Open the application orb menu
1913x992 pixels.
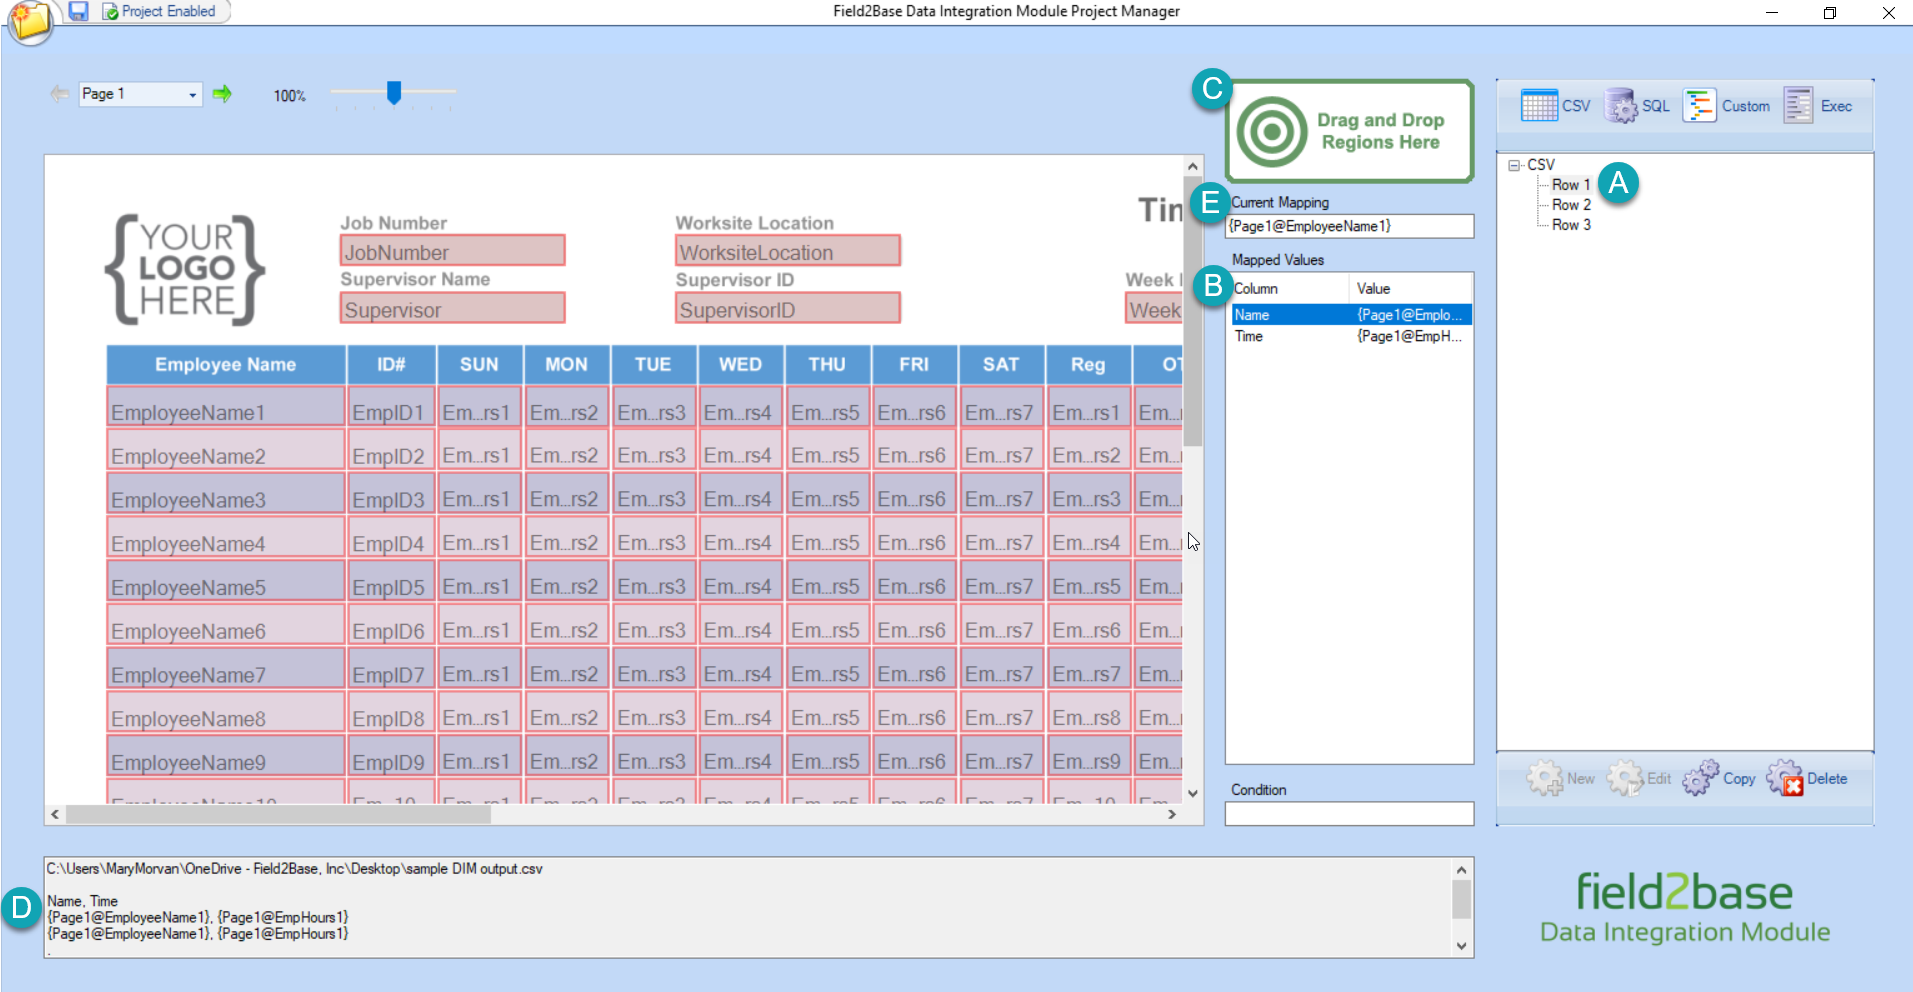click(x=29, y=22)
